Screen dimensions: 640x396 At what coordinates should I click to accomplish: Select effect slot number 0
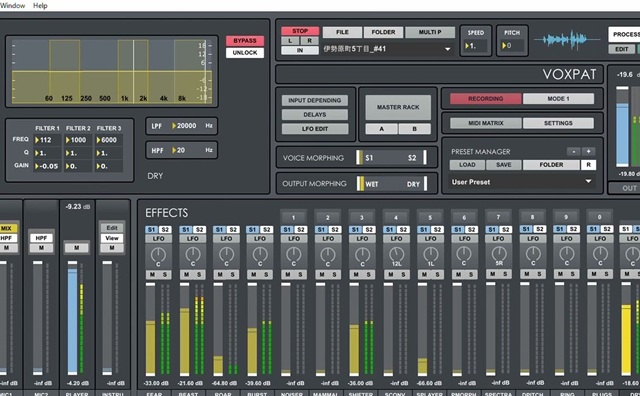click(x=599, y=217)
